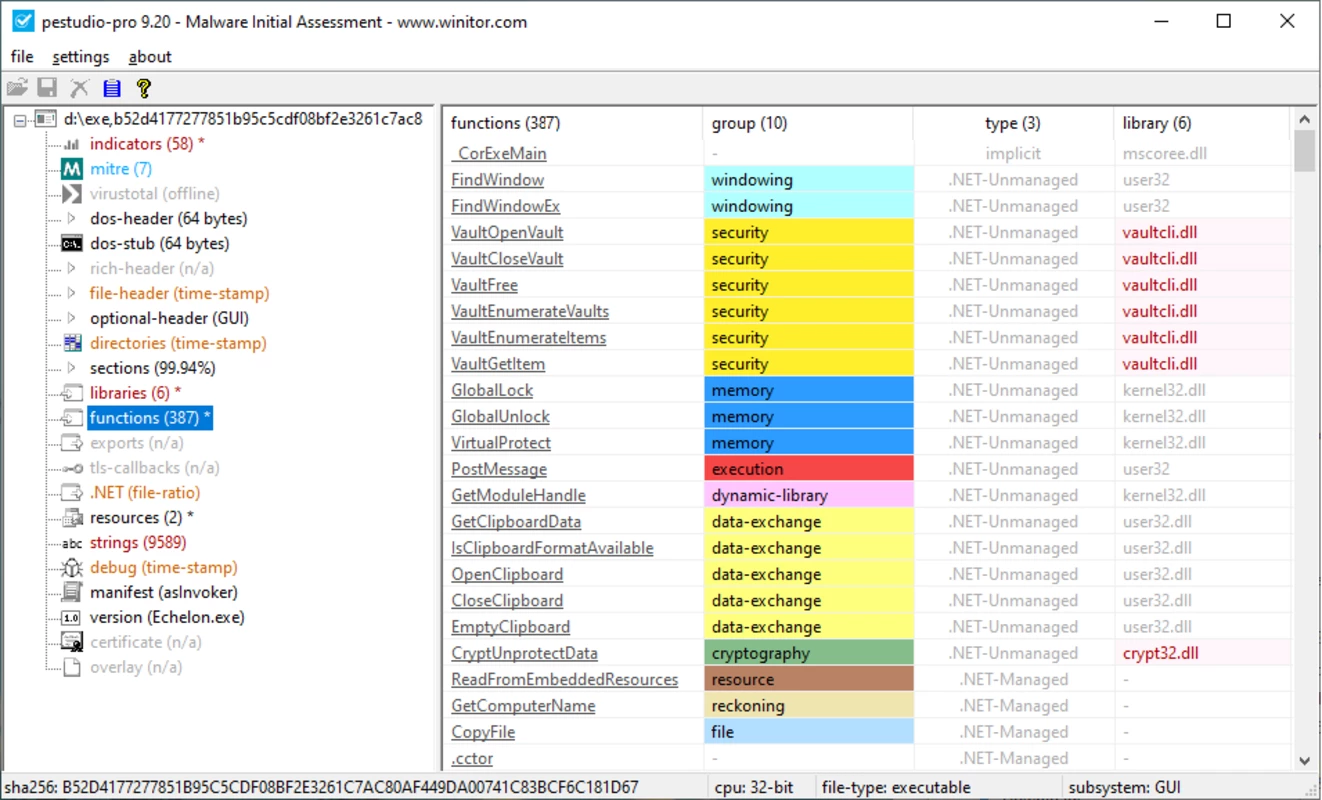This screenshot has height=800, width=1322.
Task: Click the indicators bar-chart icon in tree
Action: (72, 144)
